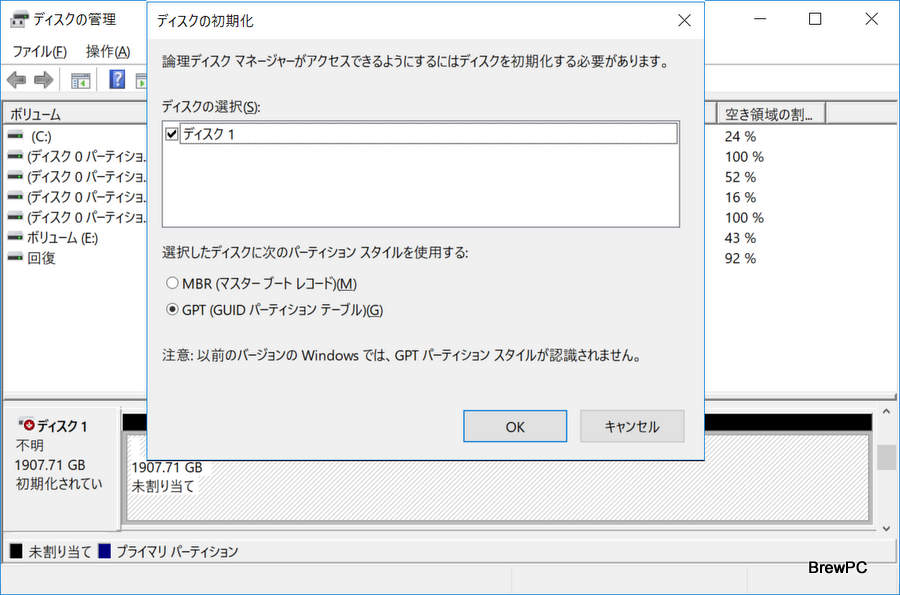Click the red uninitialized ディスク 1 icon
900x595 pixels.
[x=26, y=426]
